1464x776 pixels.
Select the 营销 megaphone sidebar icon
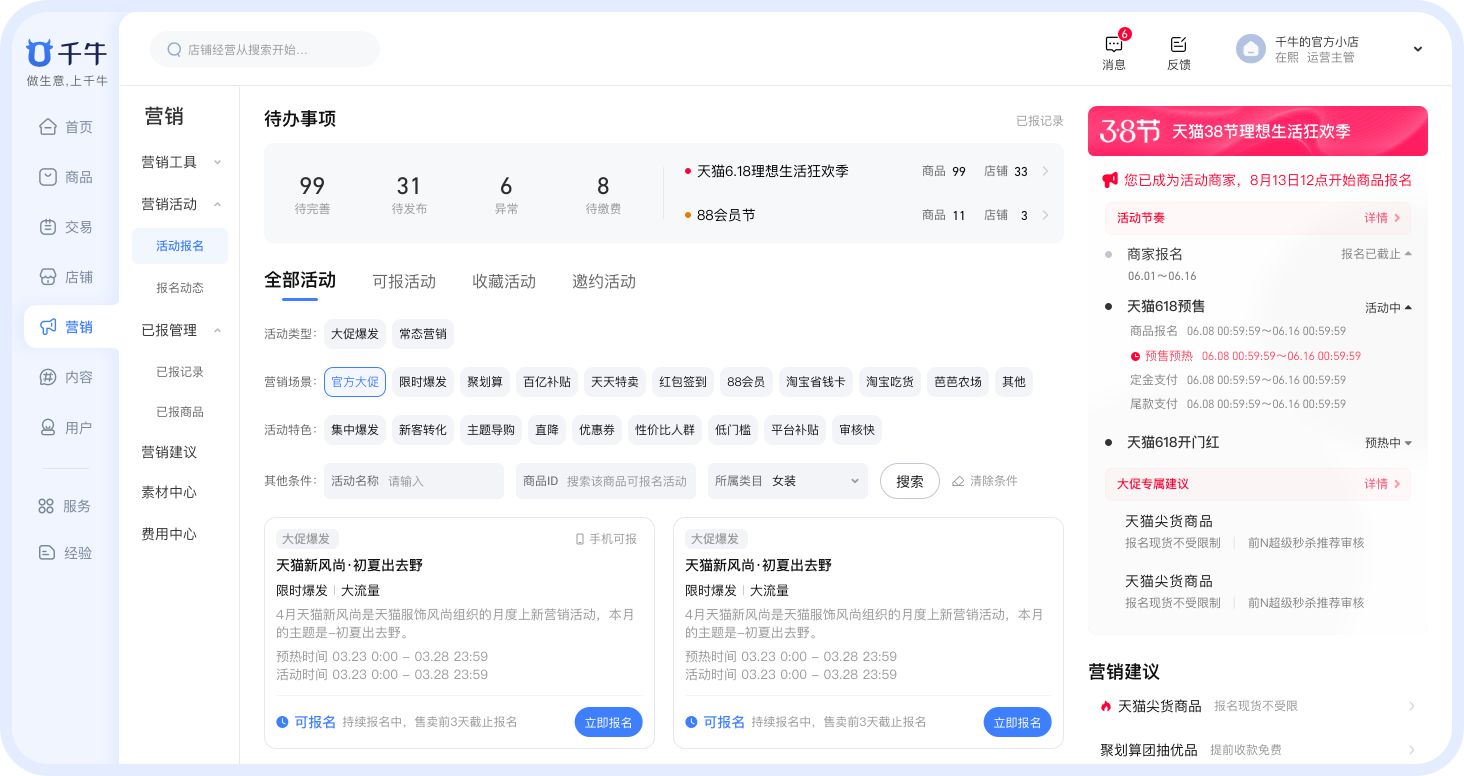[x=48, y=327]
